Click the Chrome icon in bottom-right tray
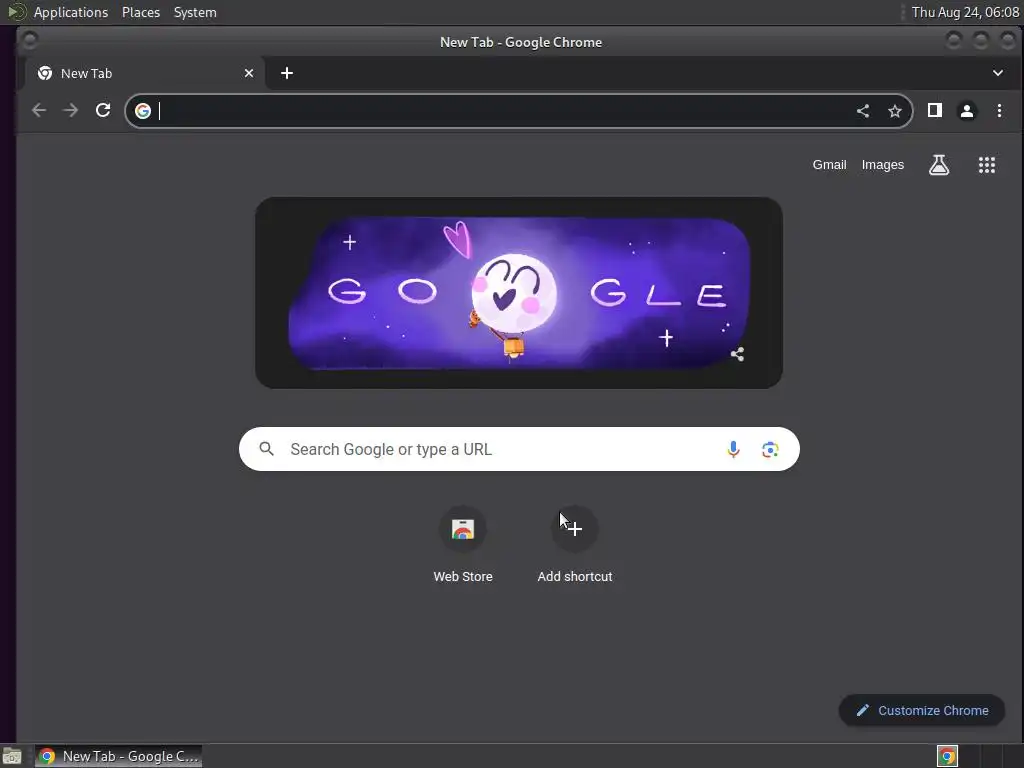 click(947, 756)
